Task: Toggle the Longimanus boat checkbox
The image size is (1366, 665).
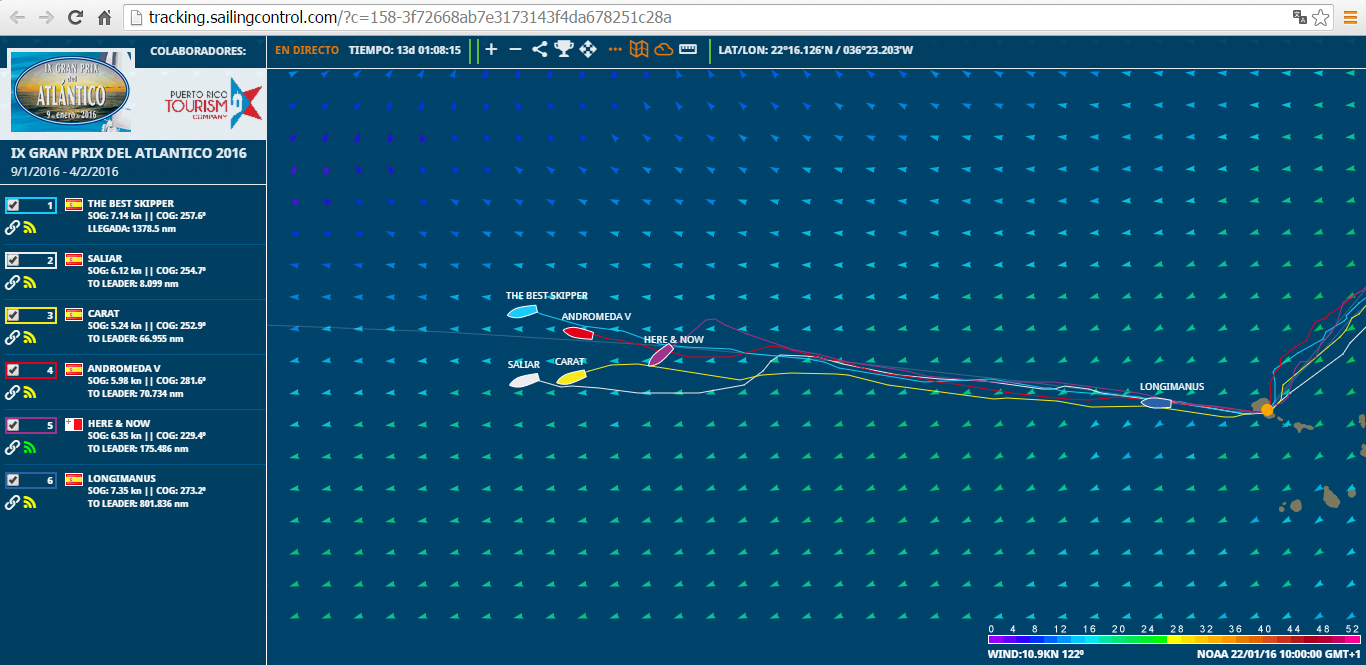Action: pos(13,480)
